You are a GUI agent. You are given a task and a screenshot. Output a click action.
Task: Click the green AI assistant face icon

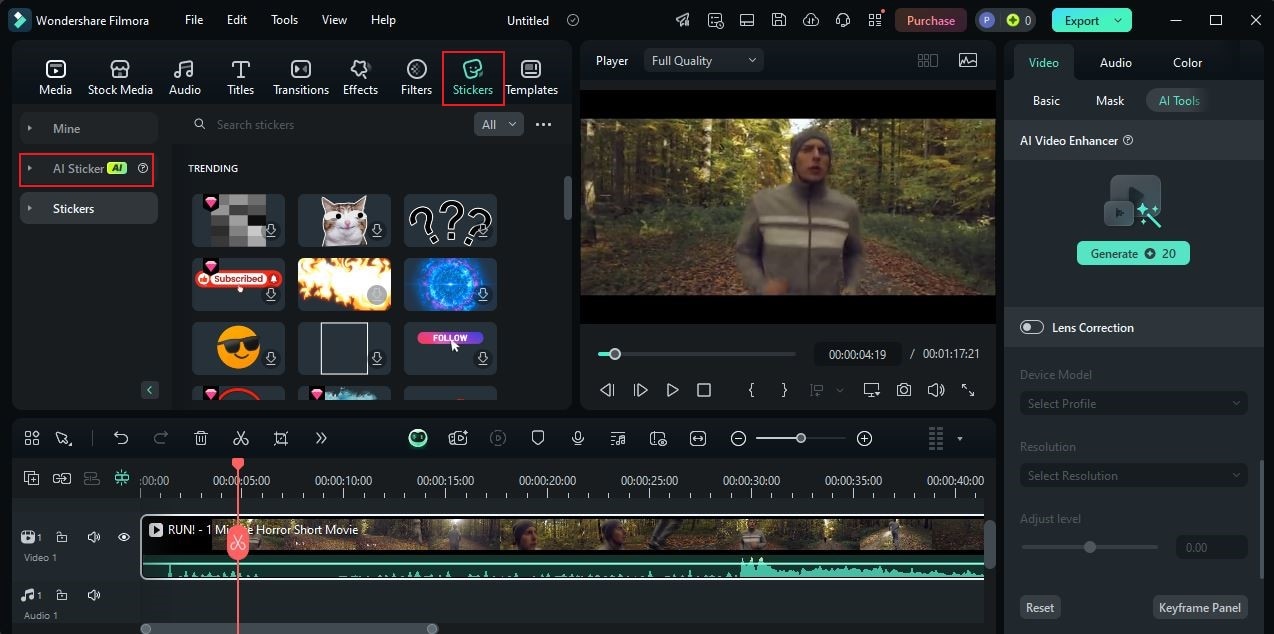(x=418, y=438)
